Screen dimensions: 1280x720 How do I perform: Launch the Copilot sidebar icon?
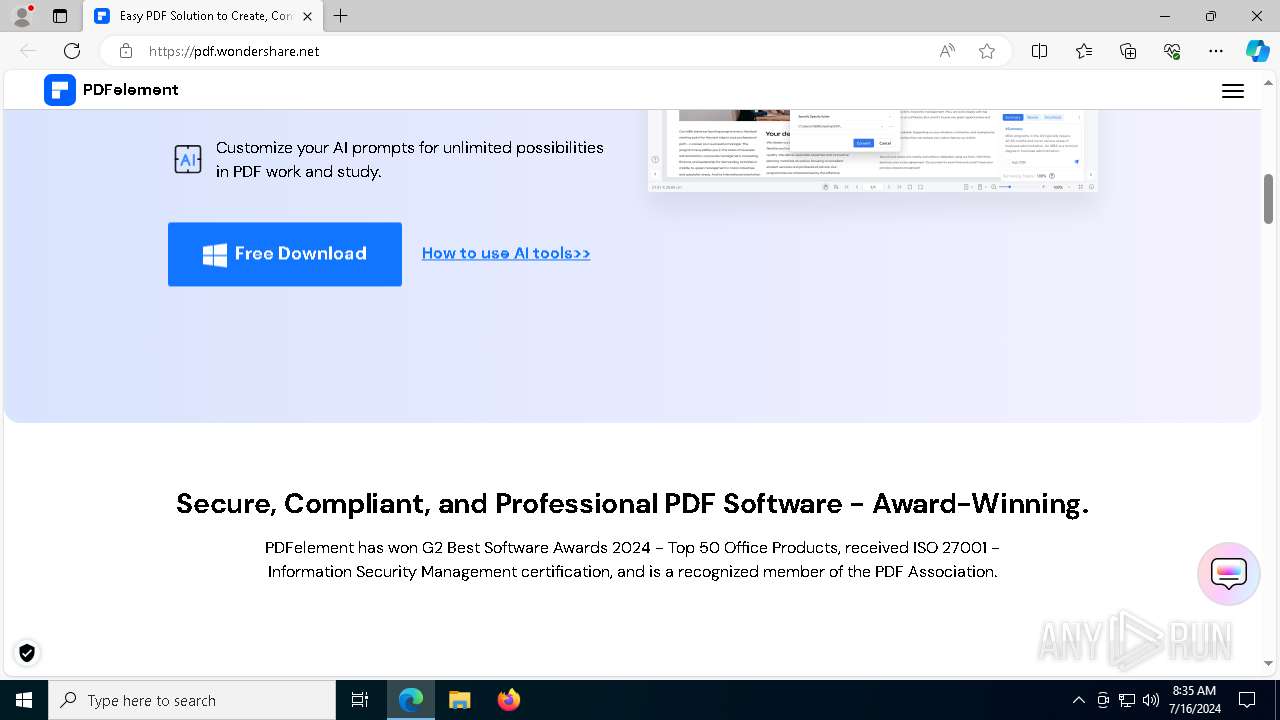pyautogui.click(x=1257, y=51)
